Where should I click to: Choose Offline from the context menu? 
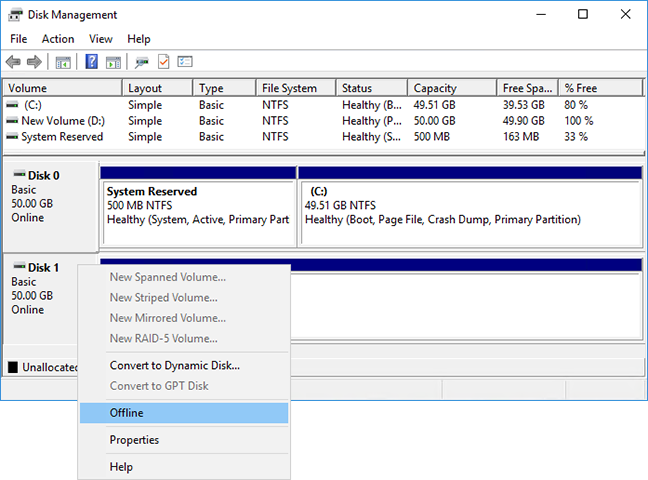point(184,413)
